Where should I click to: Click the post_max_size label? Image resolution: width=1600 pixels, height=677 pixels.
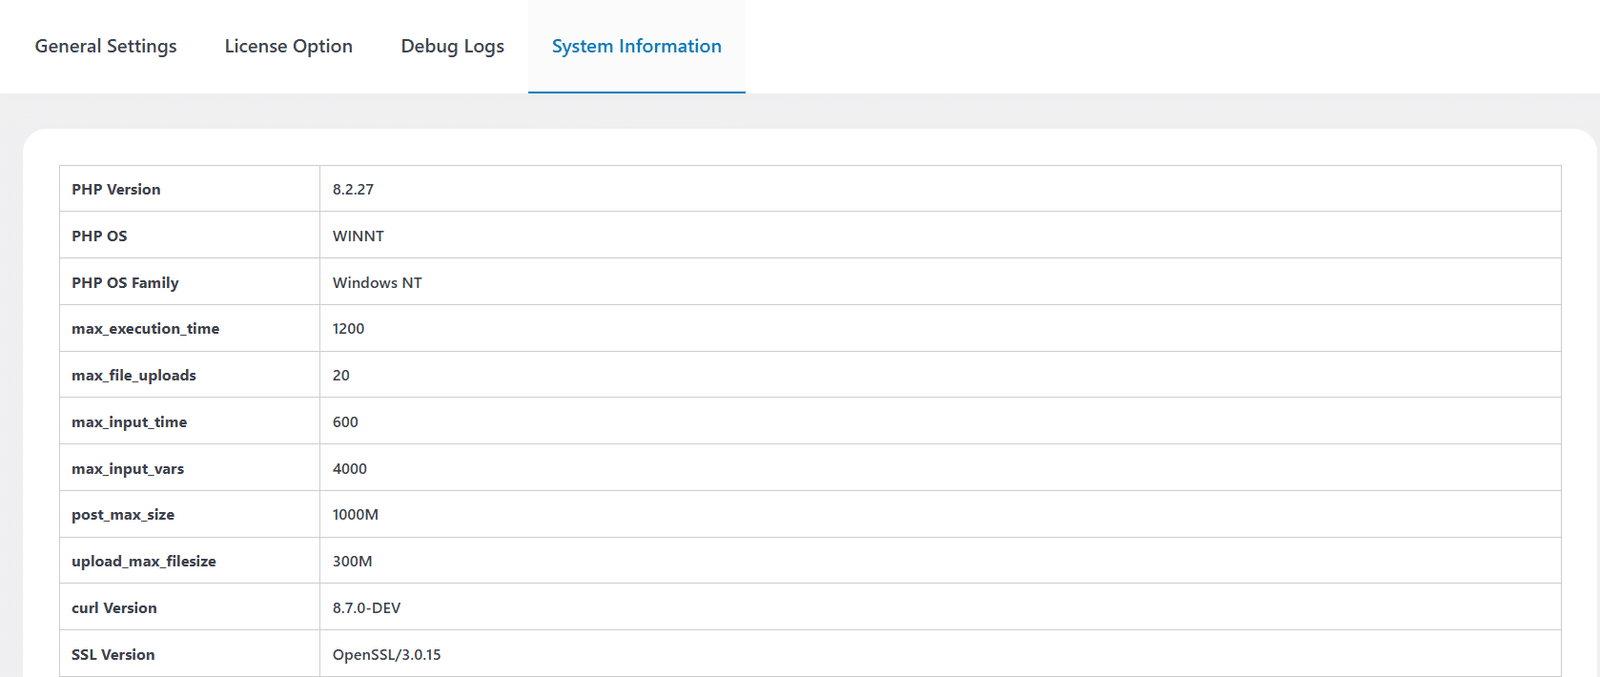pos(123,515)
